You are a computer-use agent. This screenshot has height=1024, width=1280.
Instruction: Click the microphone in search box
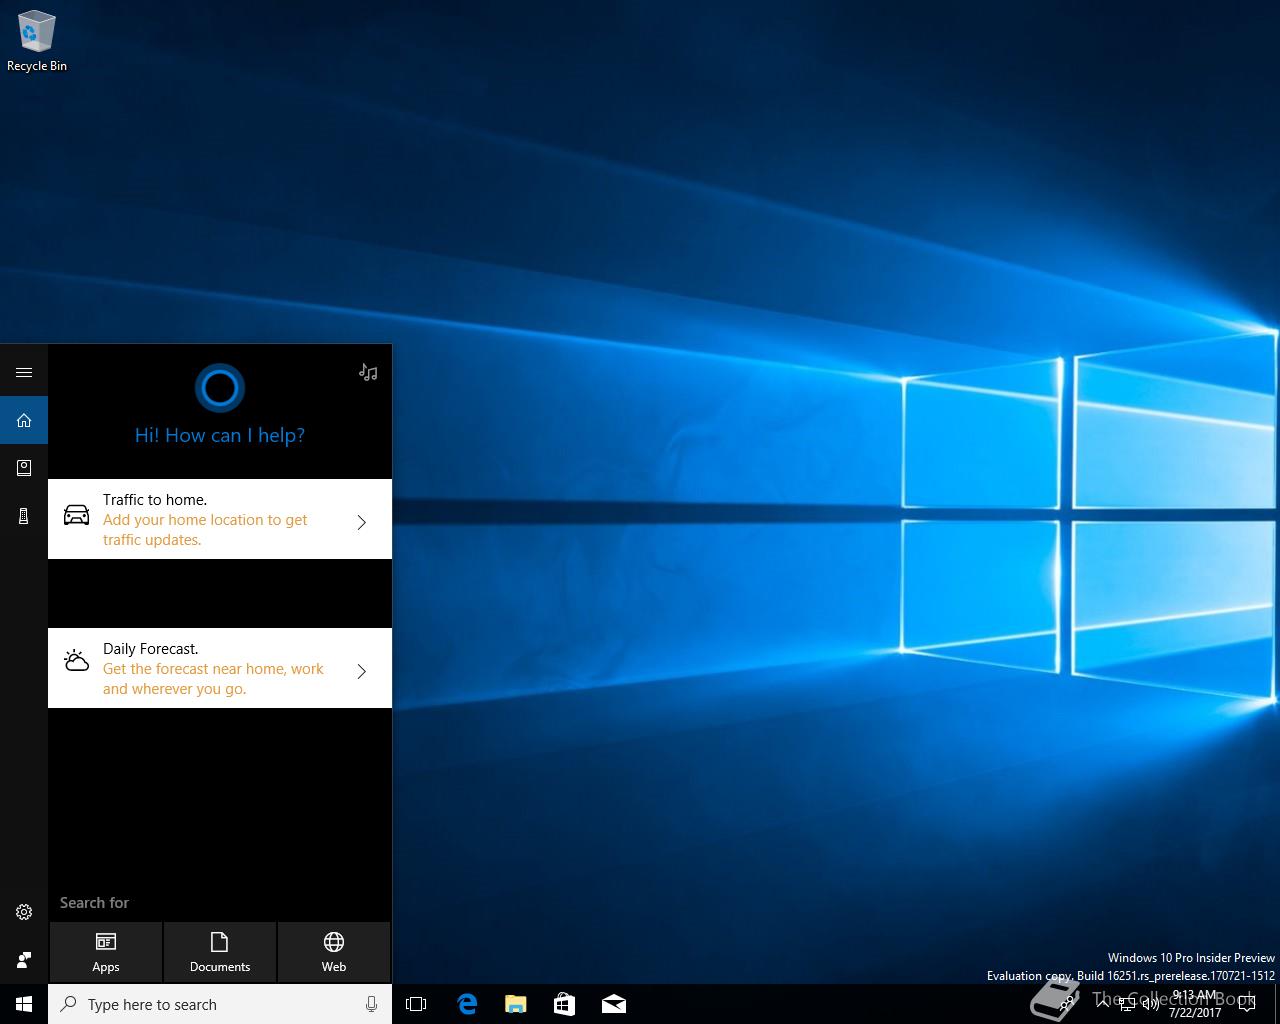371,1004
